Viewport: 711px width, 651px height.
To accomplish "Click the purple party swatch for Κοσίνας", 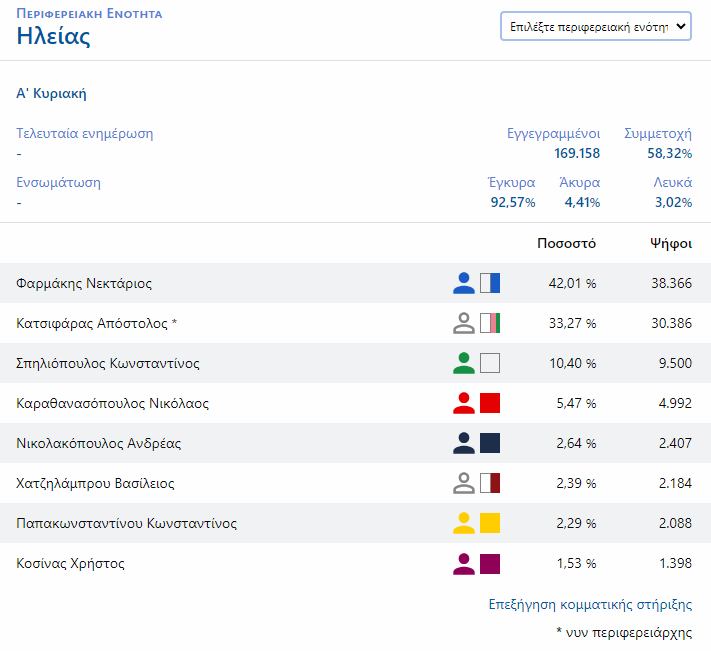I will tap(490, 563).
